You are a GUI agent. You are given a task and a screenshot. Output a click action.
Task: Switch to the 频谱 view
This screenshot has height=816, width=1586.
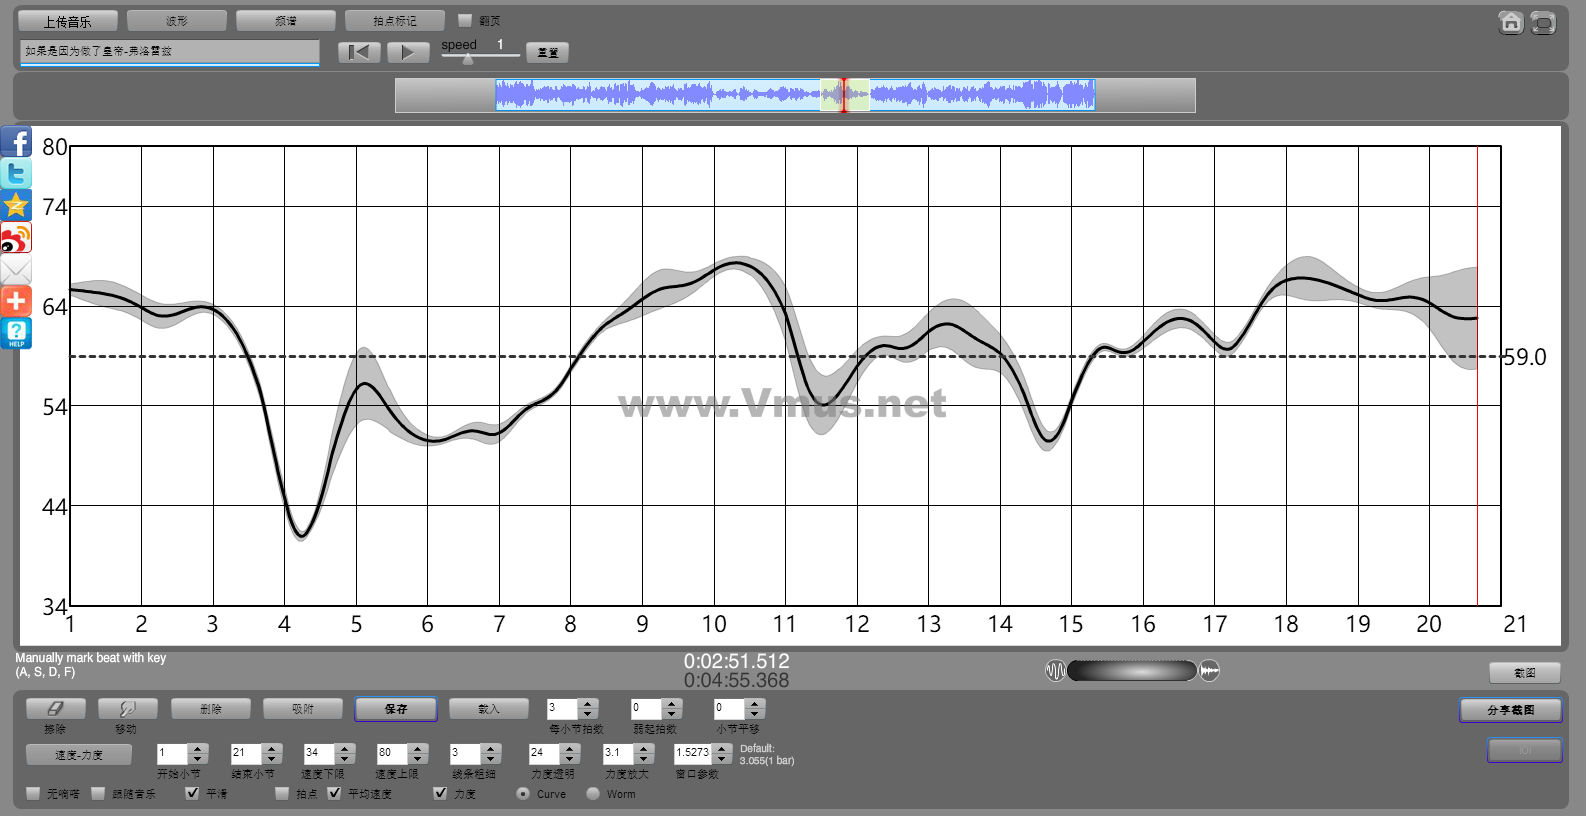[285, 21]
